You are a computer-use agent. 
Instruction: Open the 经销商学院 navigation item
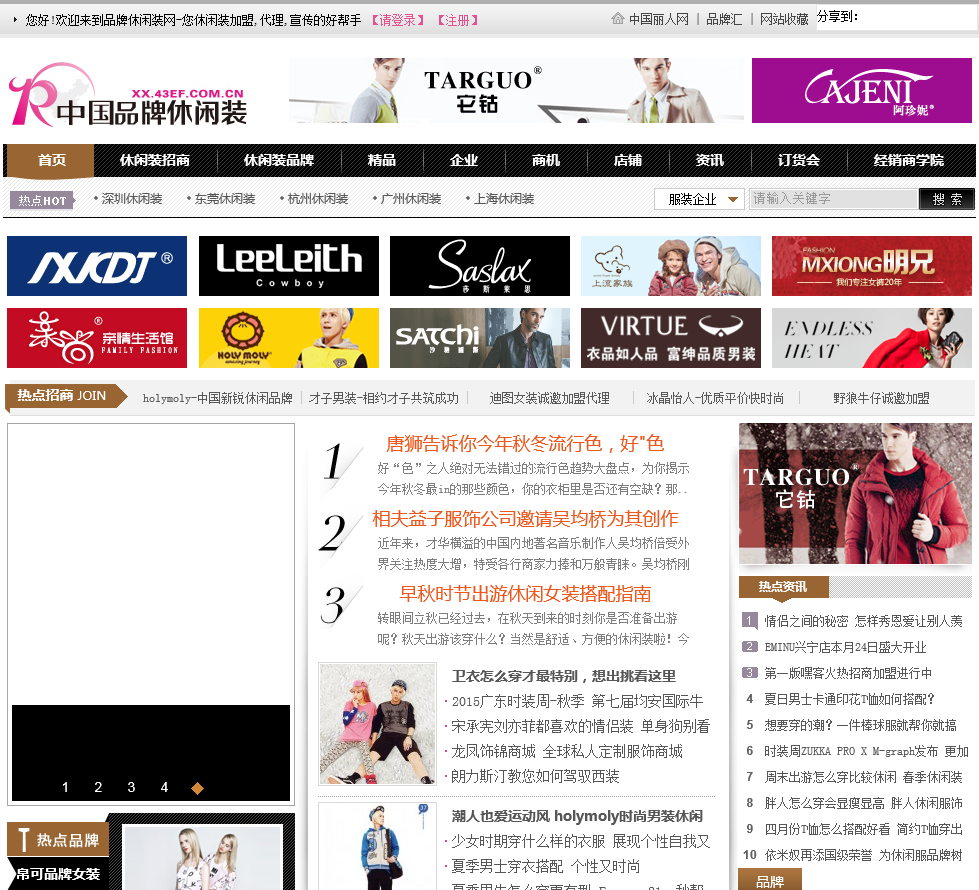pos(908,160)
